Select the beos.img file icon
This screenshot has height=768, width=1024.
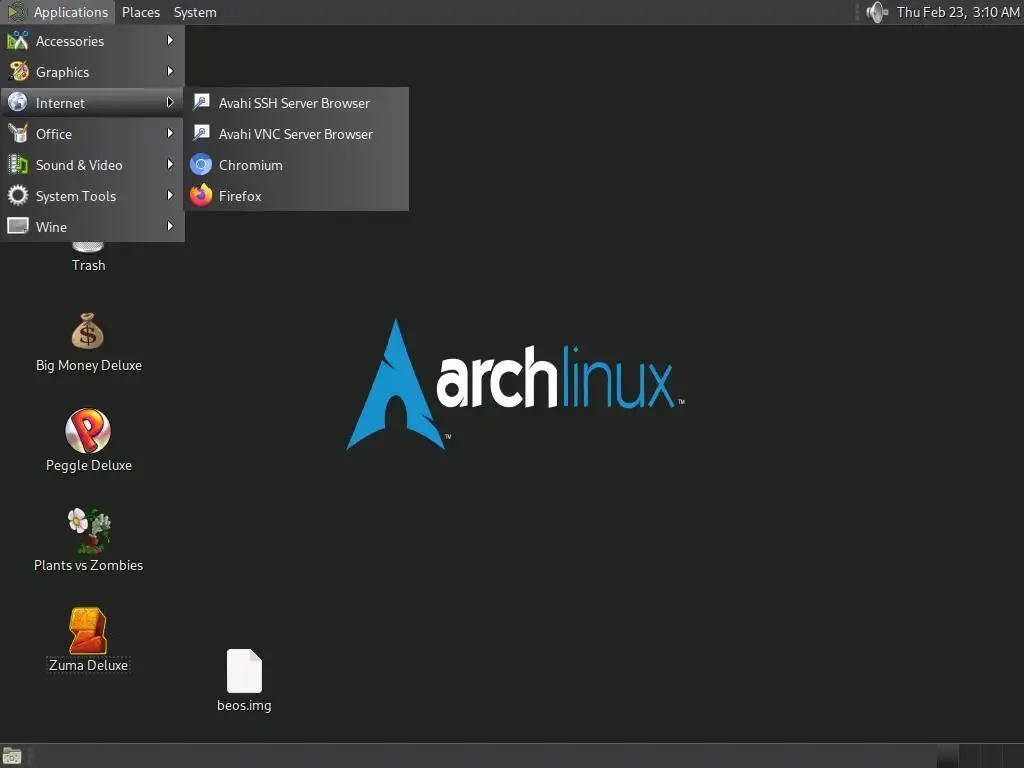(244, 671)
